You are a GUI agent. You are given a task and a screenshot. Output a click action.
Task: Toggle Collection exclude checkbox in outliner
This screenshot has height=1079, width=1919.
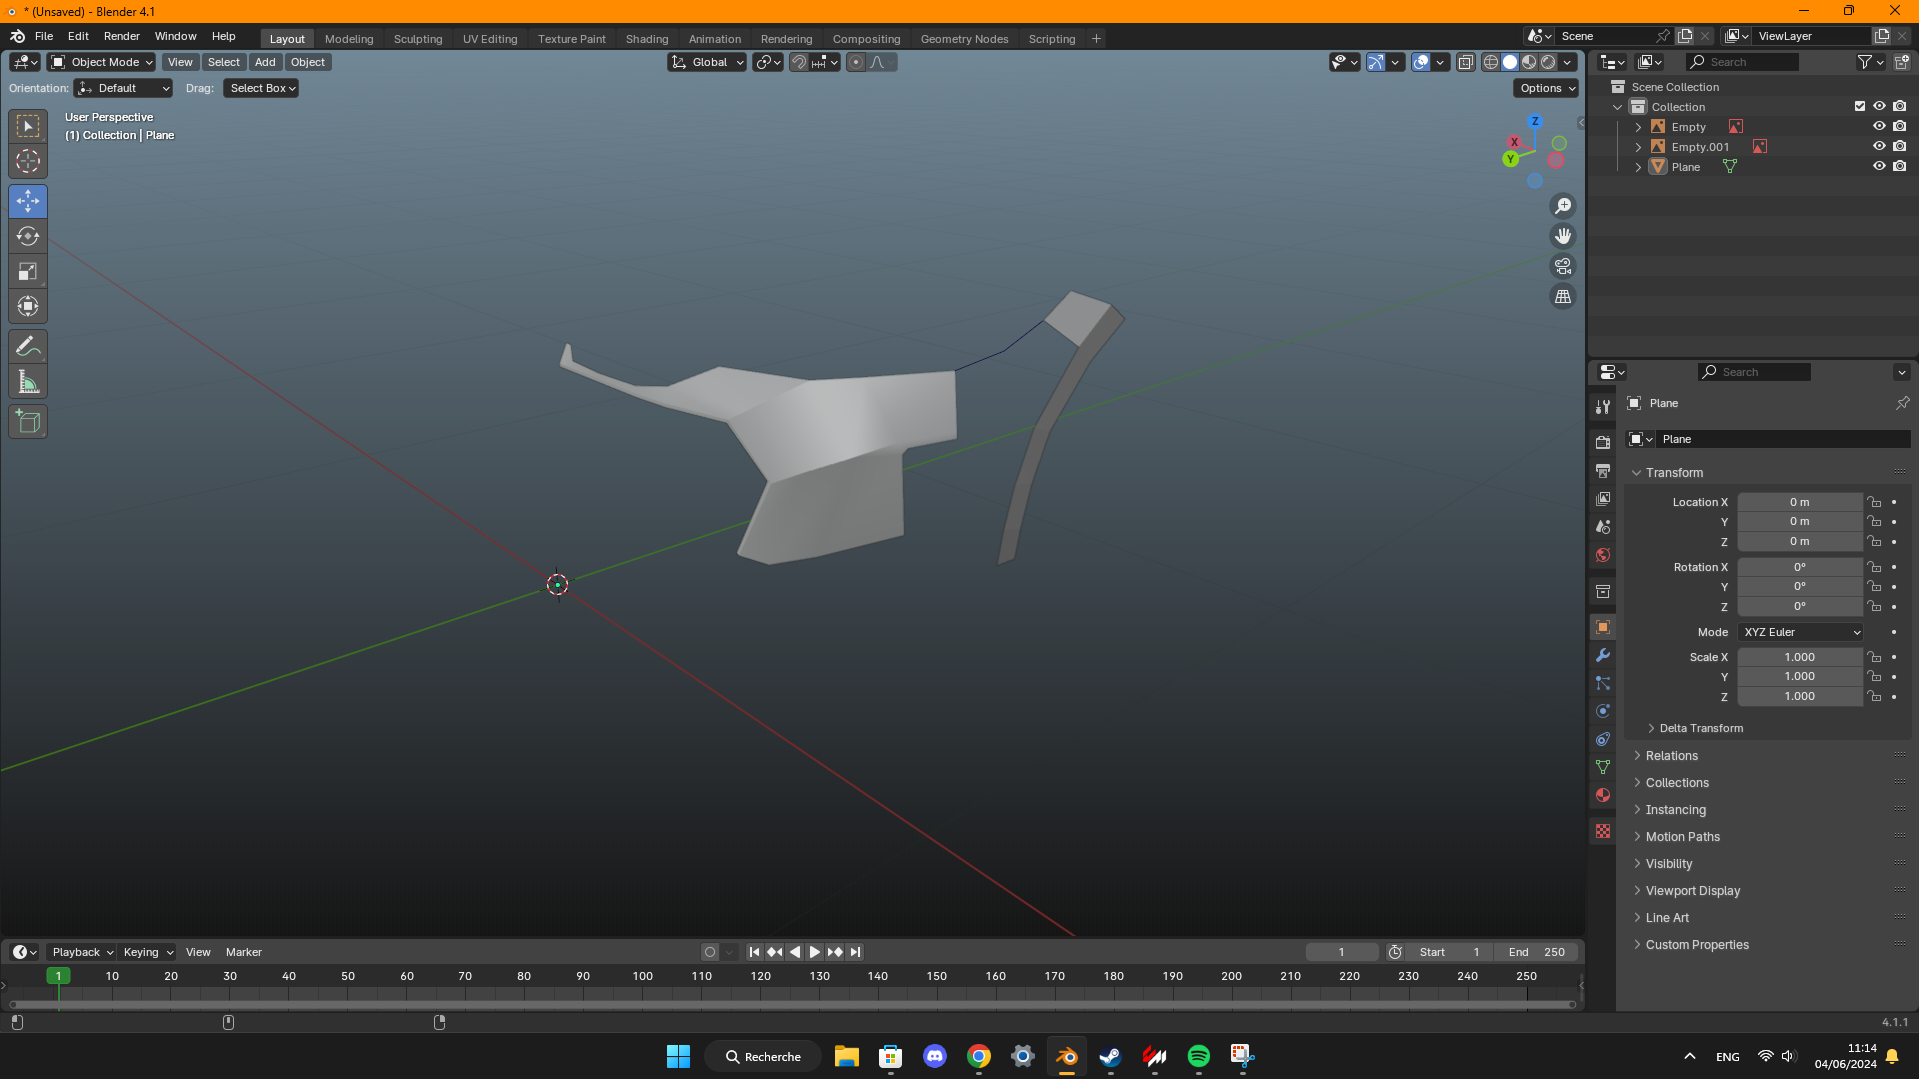1860,107
